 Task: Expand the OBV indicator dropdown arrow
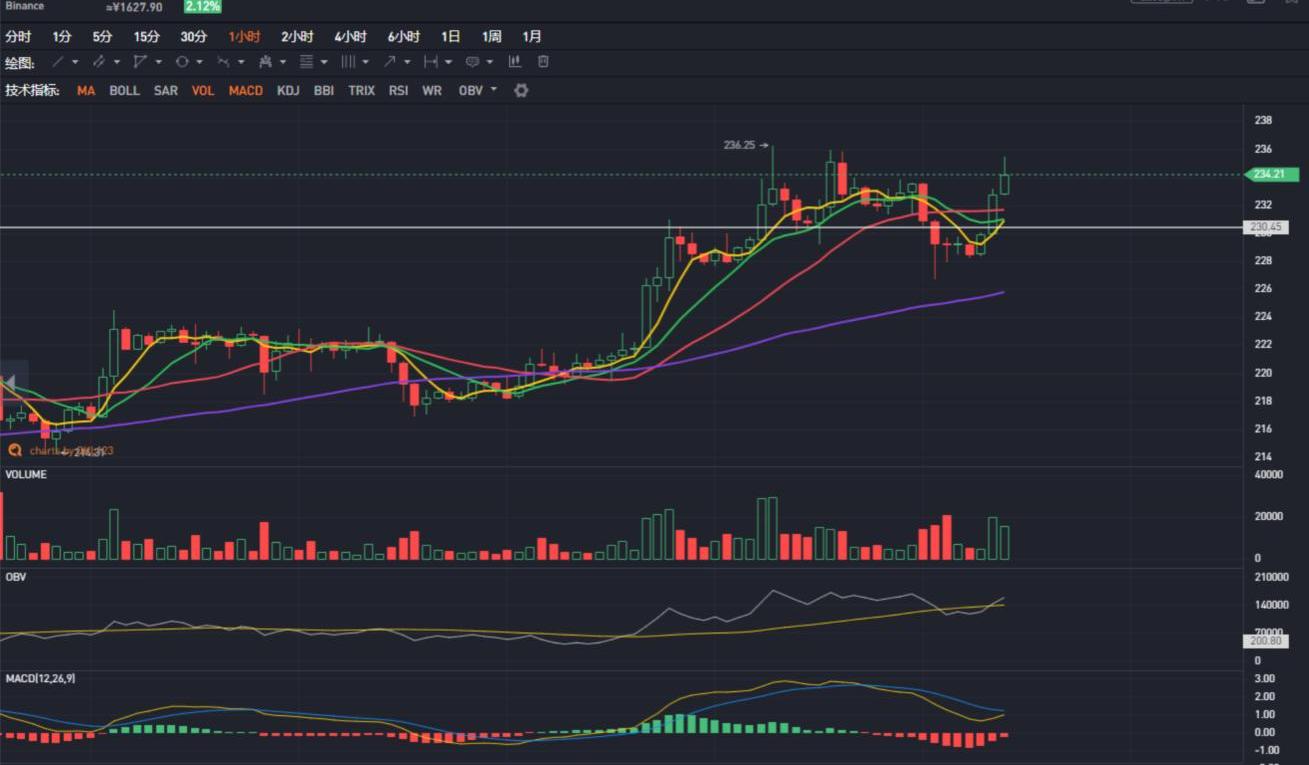(493, 91)
